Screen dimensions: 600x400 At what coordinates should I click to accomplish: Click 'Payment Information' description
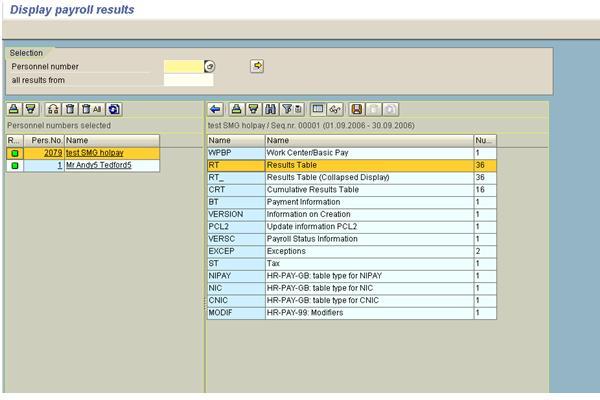coord(303,202)
